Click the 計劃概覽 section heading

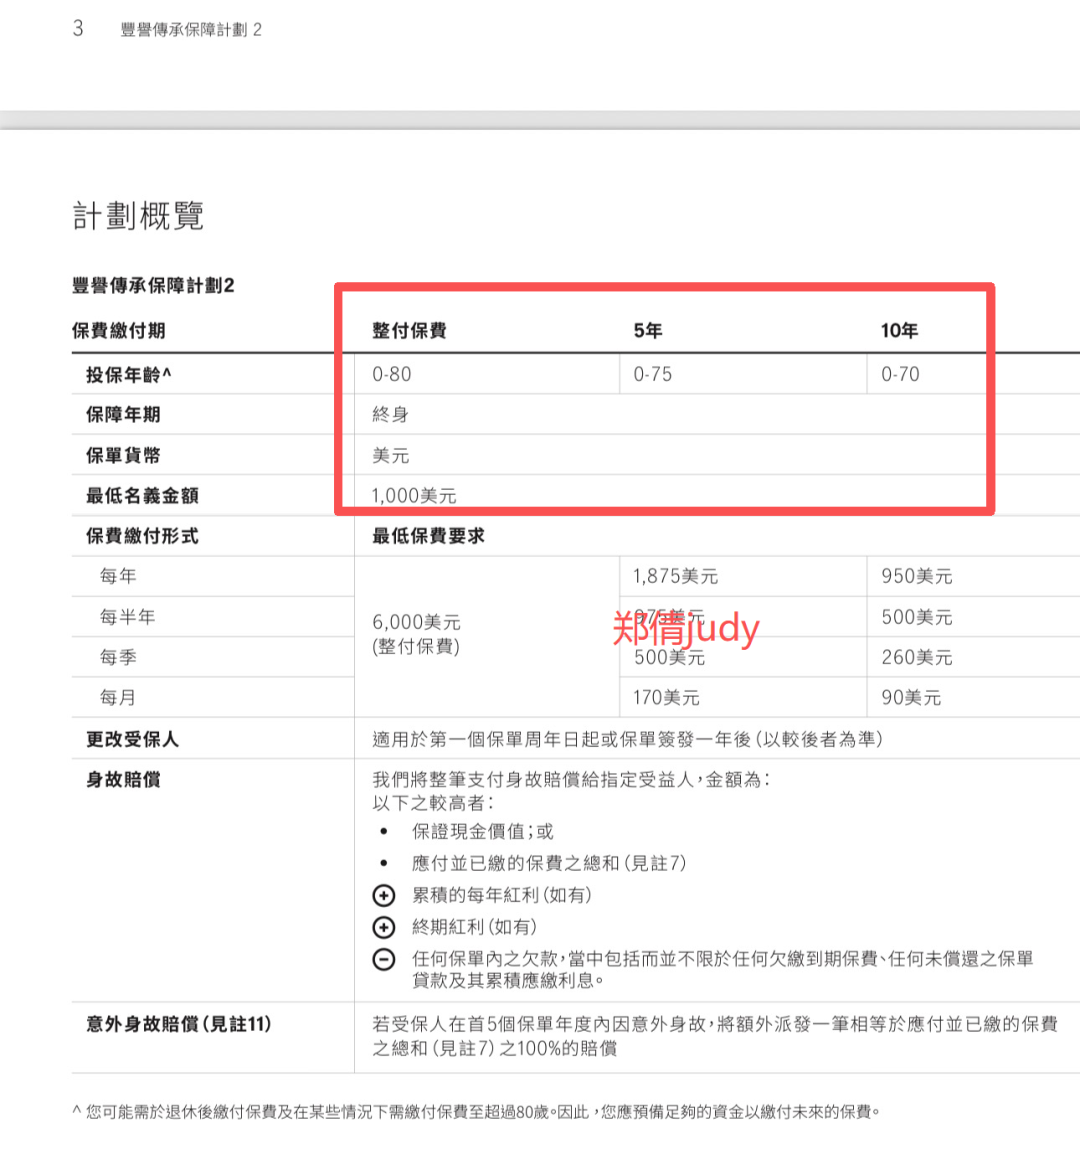(x=138, y=216)
